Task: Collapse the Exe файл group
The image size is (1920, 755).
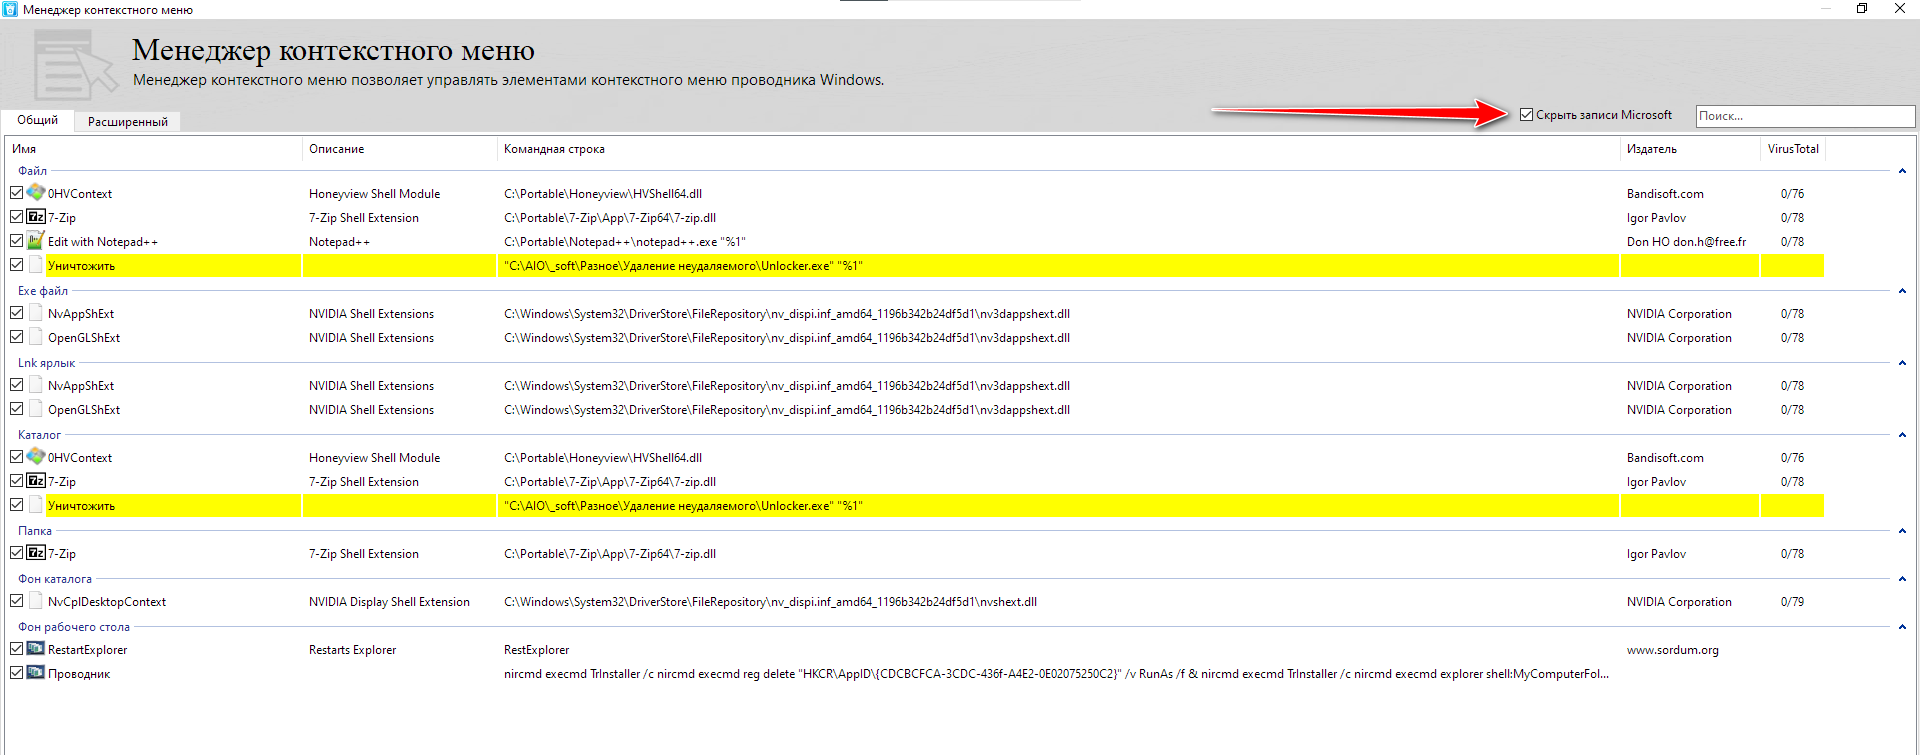Action: (x=1902, y=291)
